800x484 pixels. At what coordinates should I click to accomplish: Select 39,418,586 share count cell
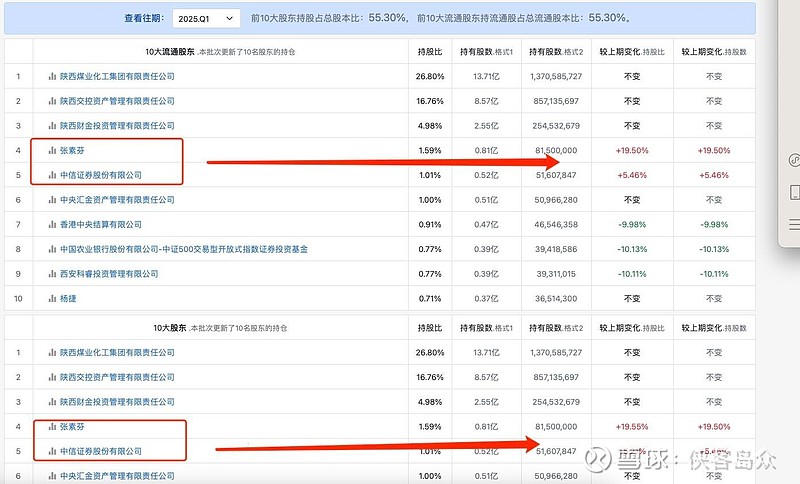(556, 249)
